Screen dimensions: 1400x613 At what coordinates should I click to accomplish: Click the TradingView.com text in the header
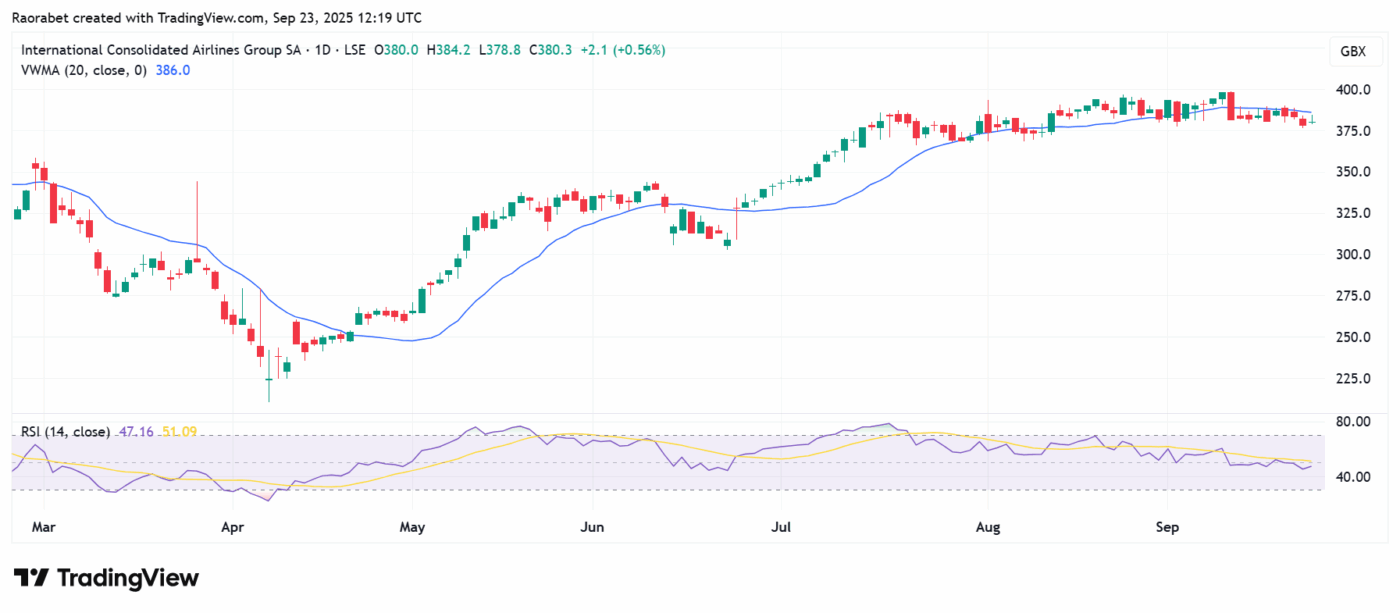(210, 17)
